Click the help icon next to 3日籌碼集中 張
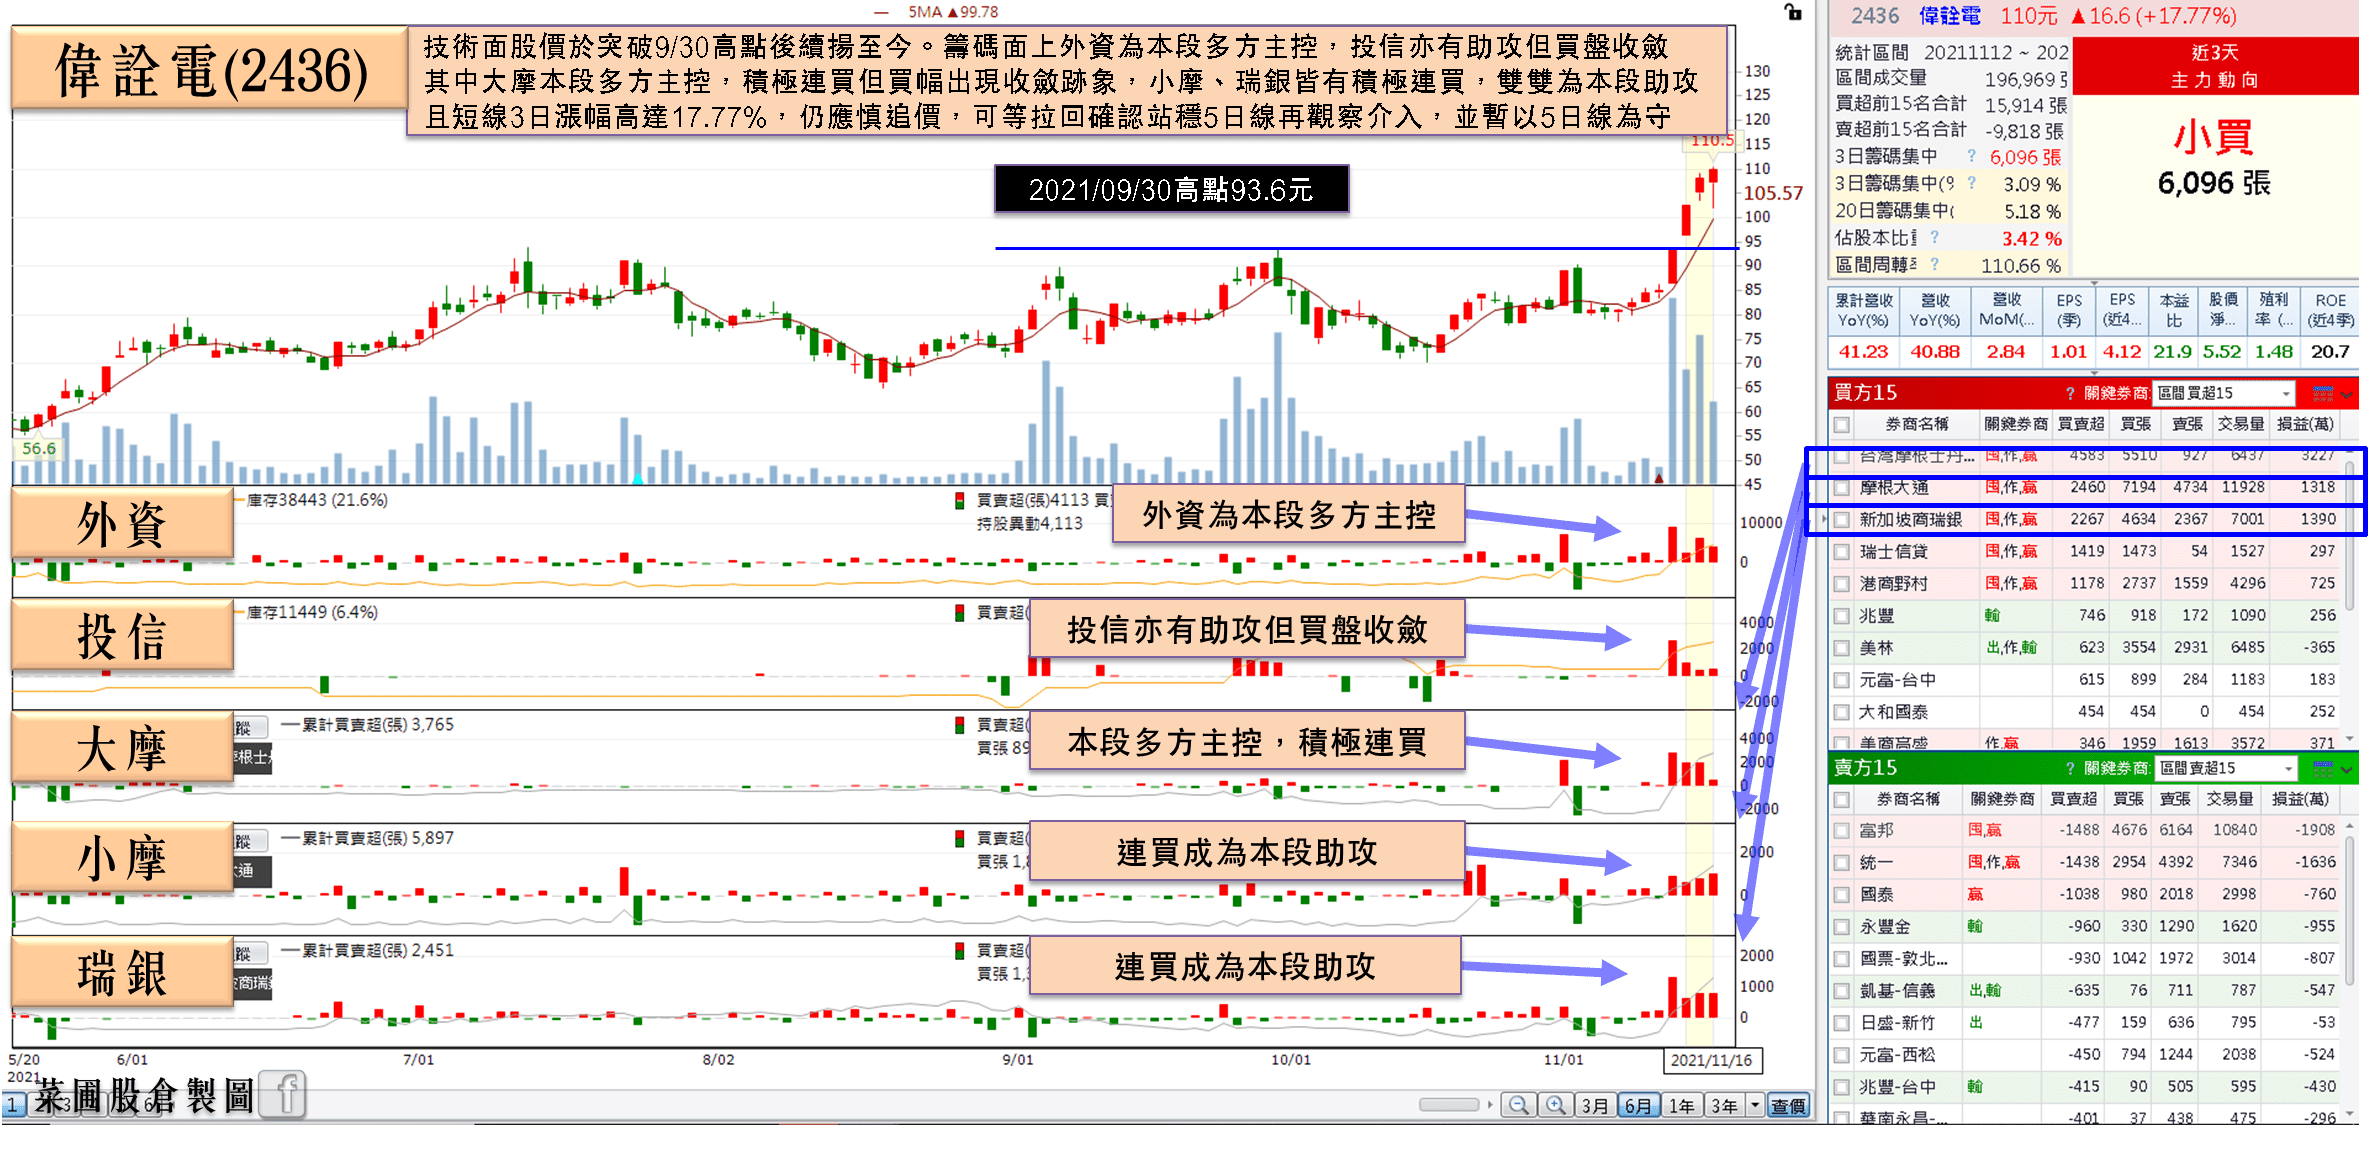The width and height of the screenshot is (2368, 1149). point(1971,156)
